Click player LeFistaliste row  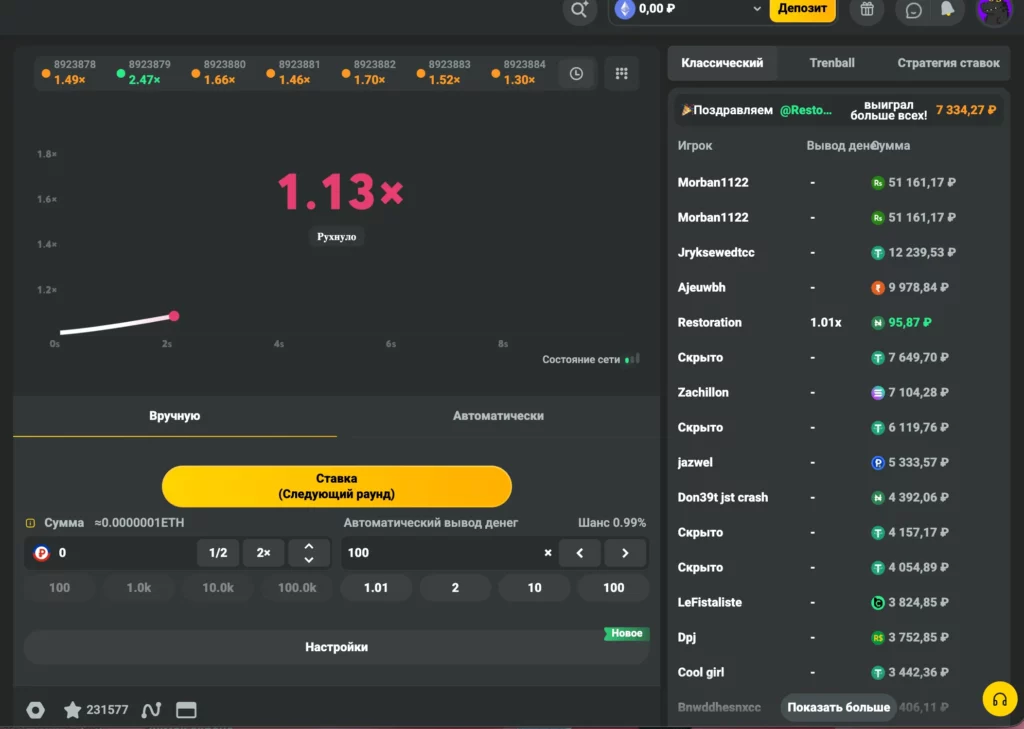click(x=839, y=602)
